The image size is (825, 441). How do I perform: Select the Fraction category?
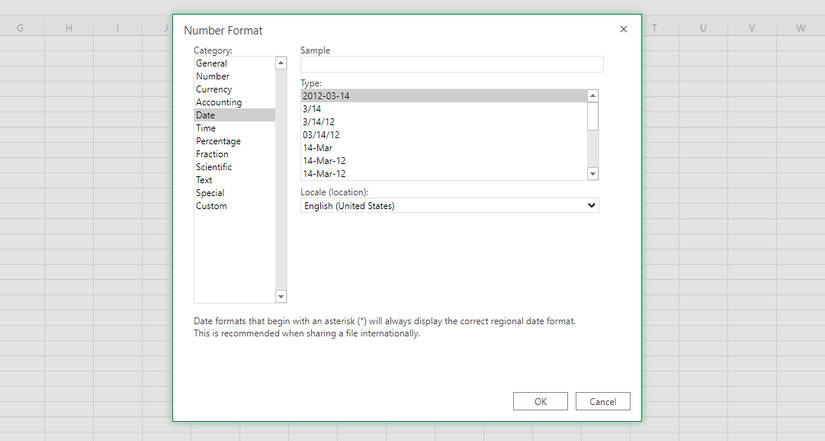click(212, 154)
